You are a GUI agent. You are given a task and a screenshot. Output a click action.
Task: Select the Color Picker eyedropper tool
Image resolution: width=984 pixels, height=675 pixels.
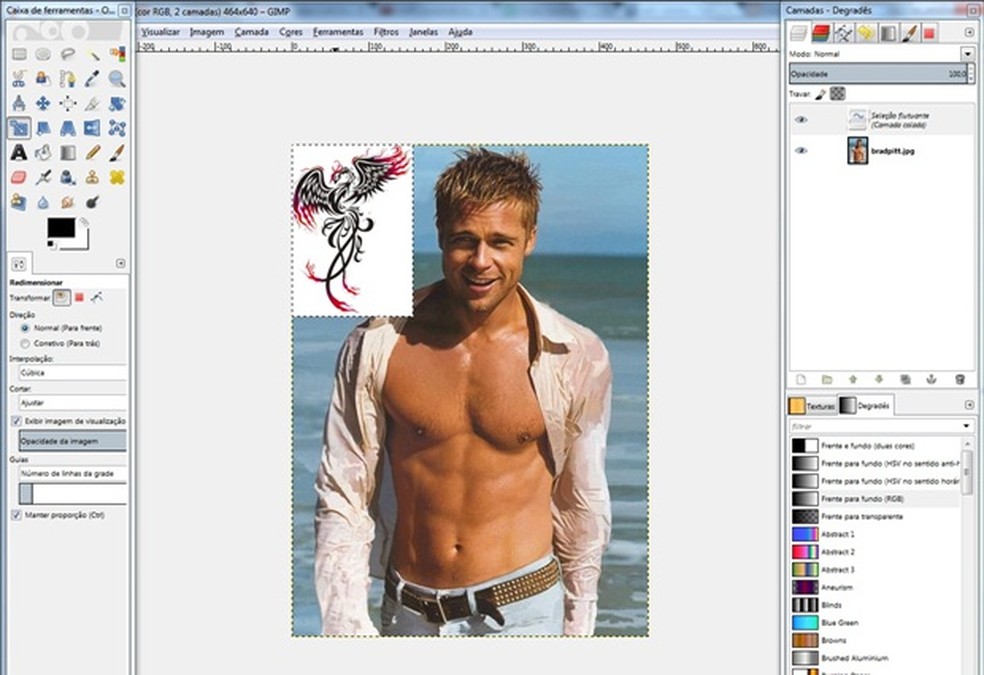pyautogui.click(x=92, y=79)
